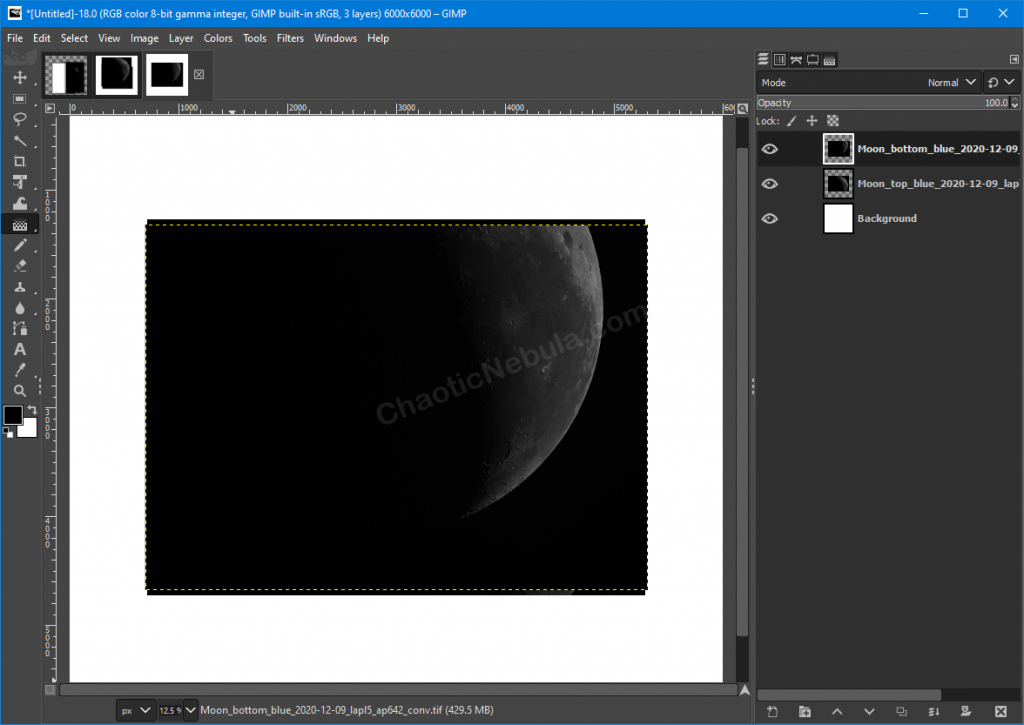The image size is (1024, 725).
Task: Open the Filters menu
Action: [x=290, y=38]
